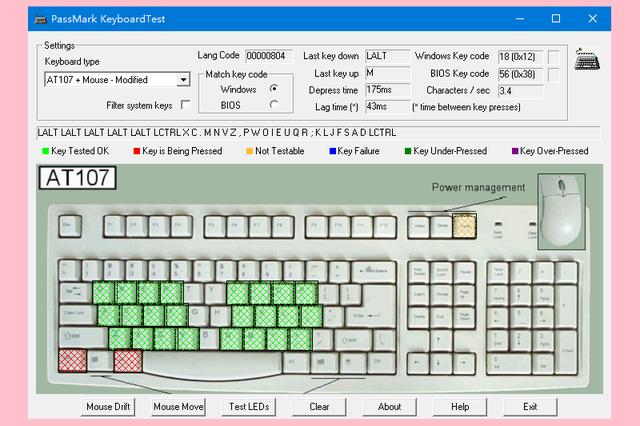Select Windows match key code radio
The height and width of the screenshot is (426, 640).
tap(273, 89)
